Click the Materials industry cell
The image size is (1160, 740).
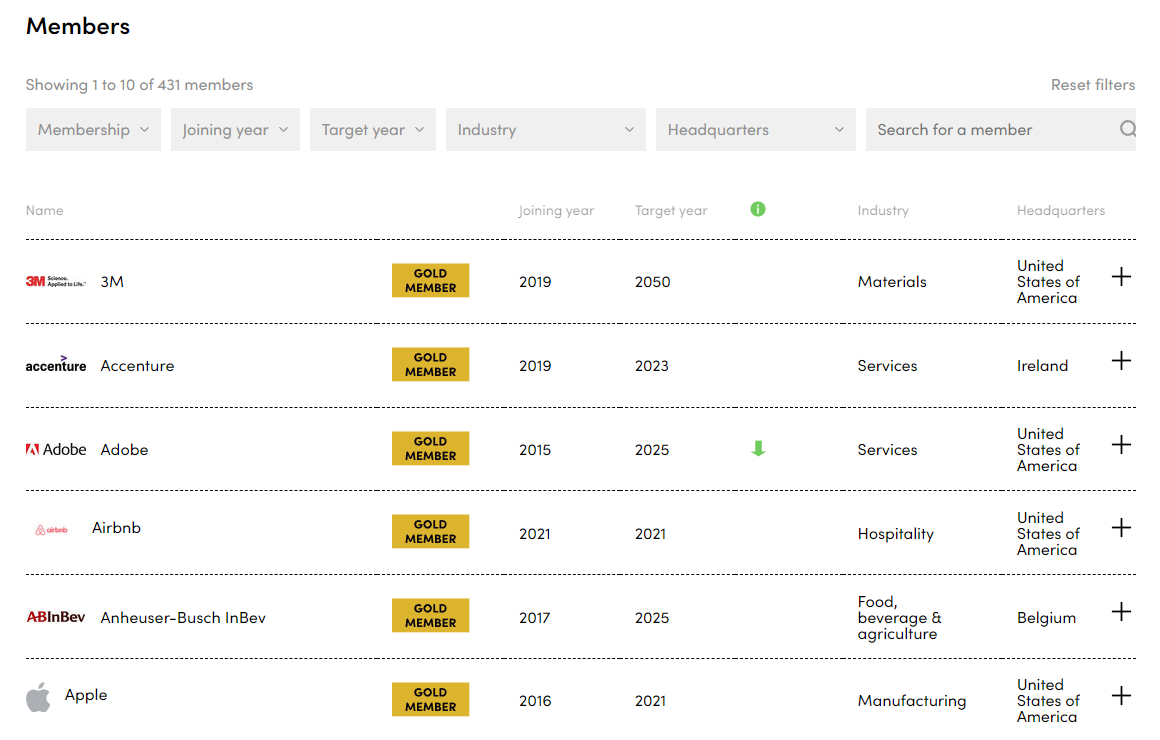coord(892,281)
